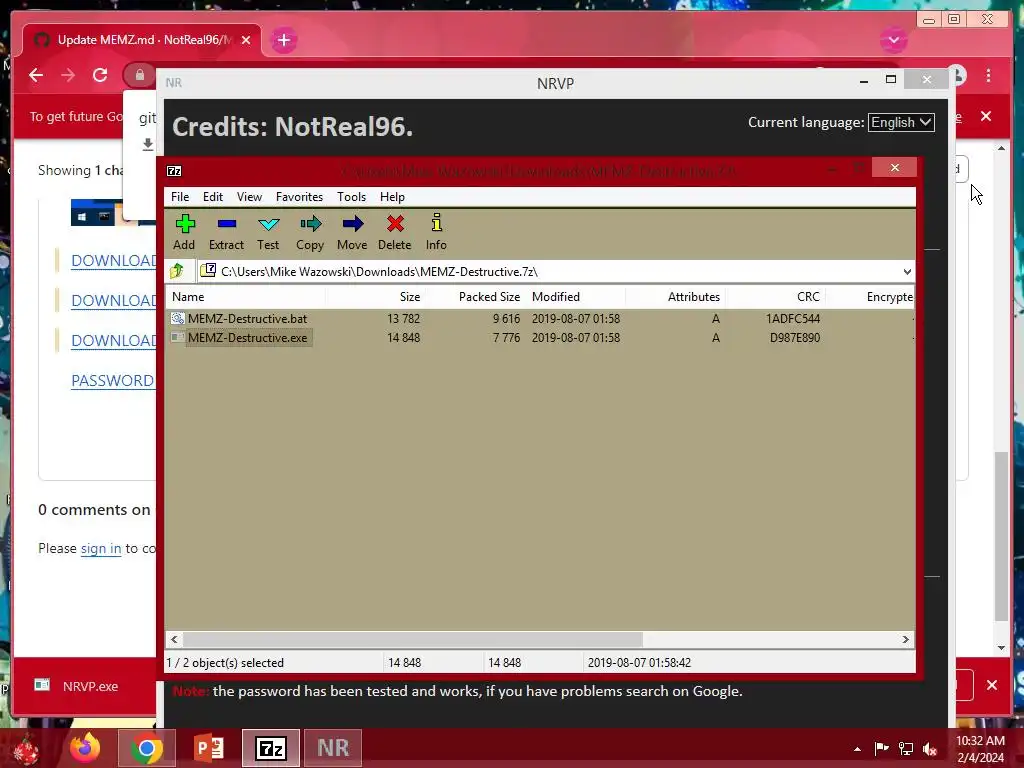Viewport: 1024px width, 768px height.
Task: Click Firefox in the taskbar
Action: point(85,748)
